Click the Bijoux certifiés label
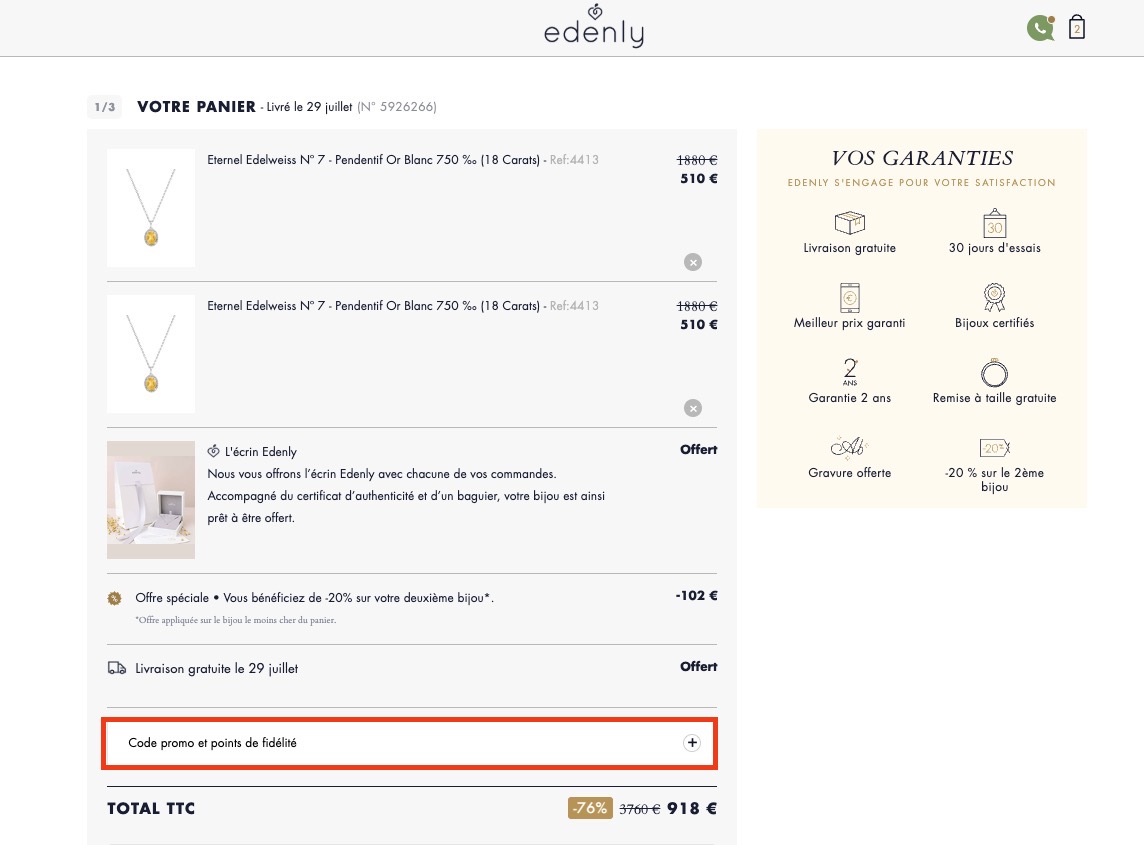 (x=994, y=323)
